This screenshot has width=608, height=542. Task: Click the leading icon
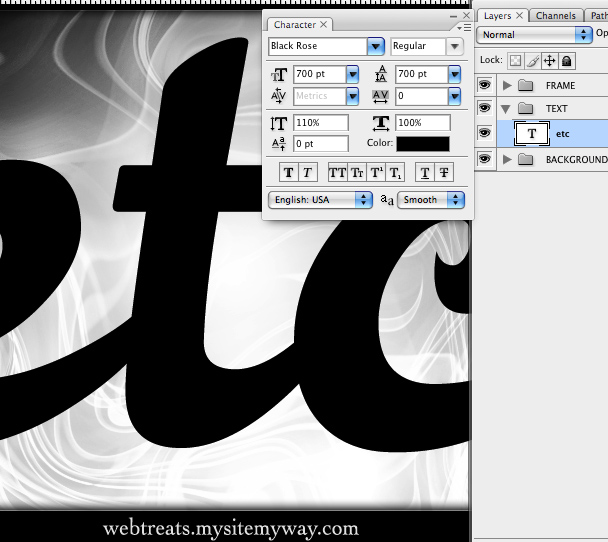point(381,74)
